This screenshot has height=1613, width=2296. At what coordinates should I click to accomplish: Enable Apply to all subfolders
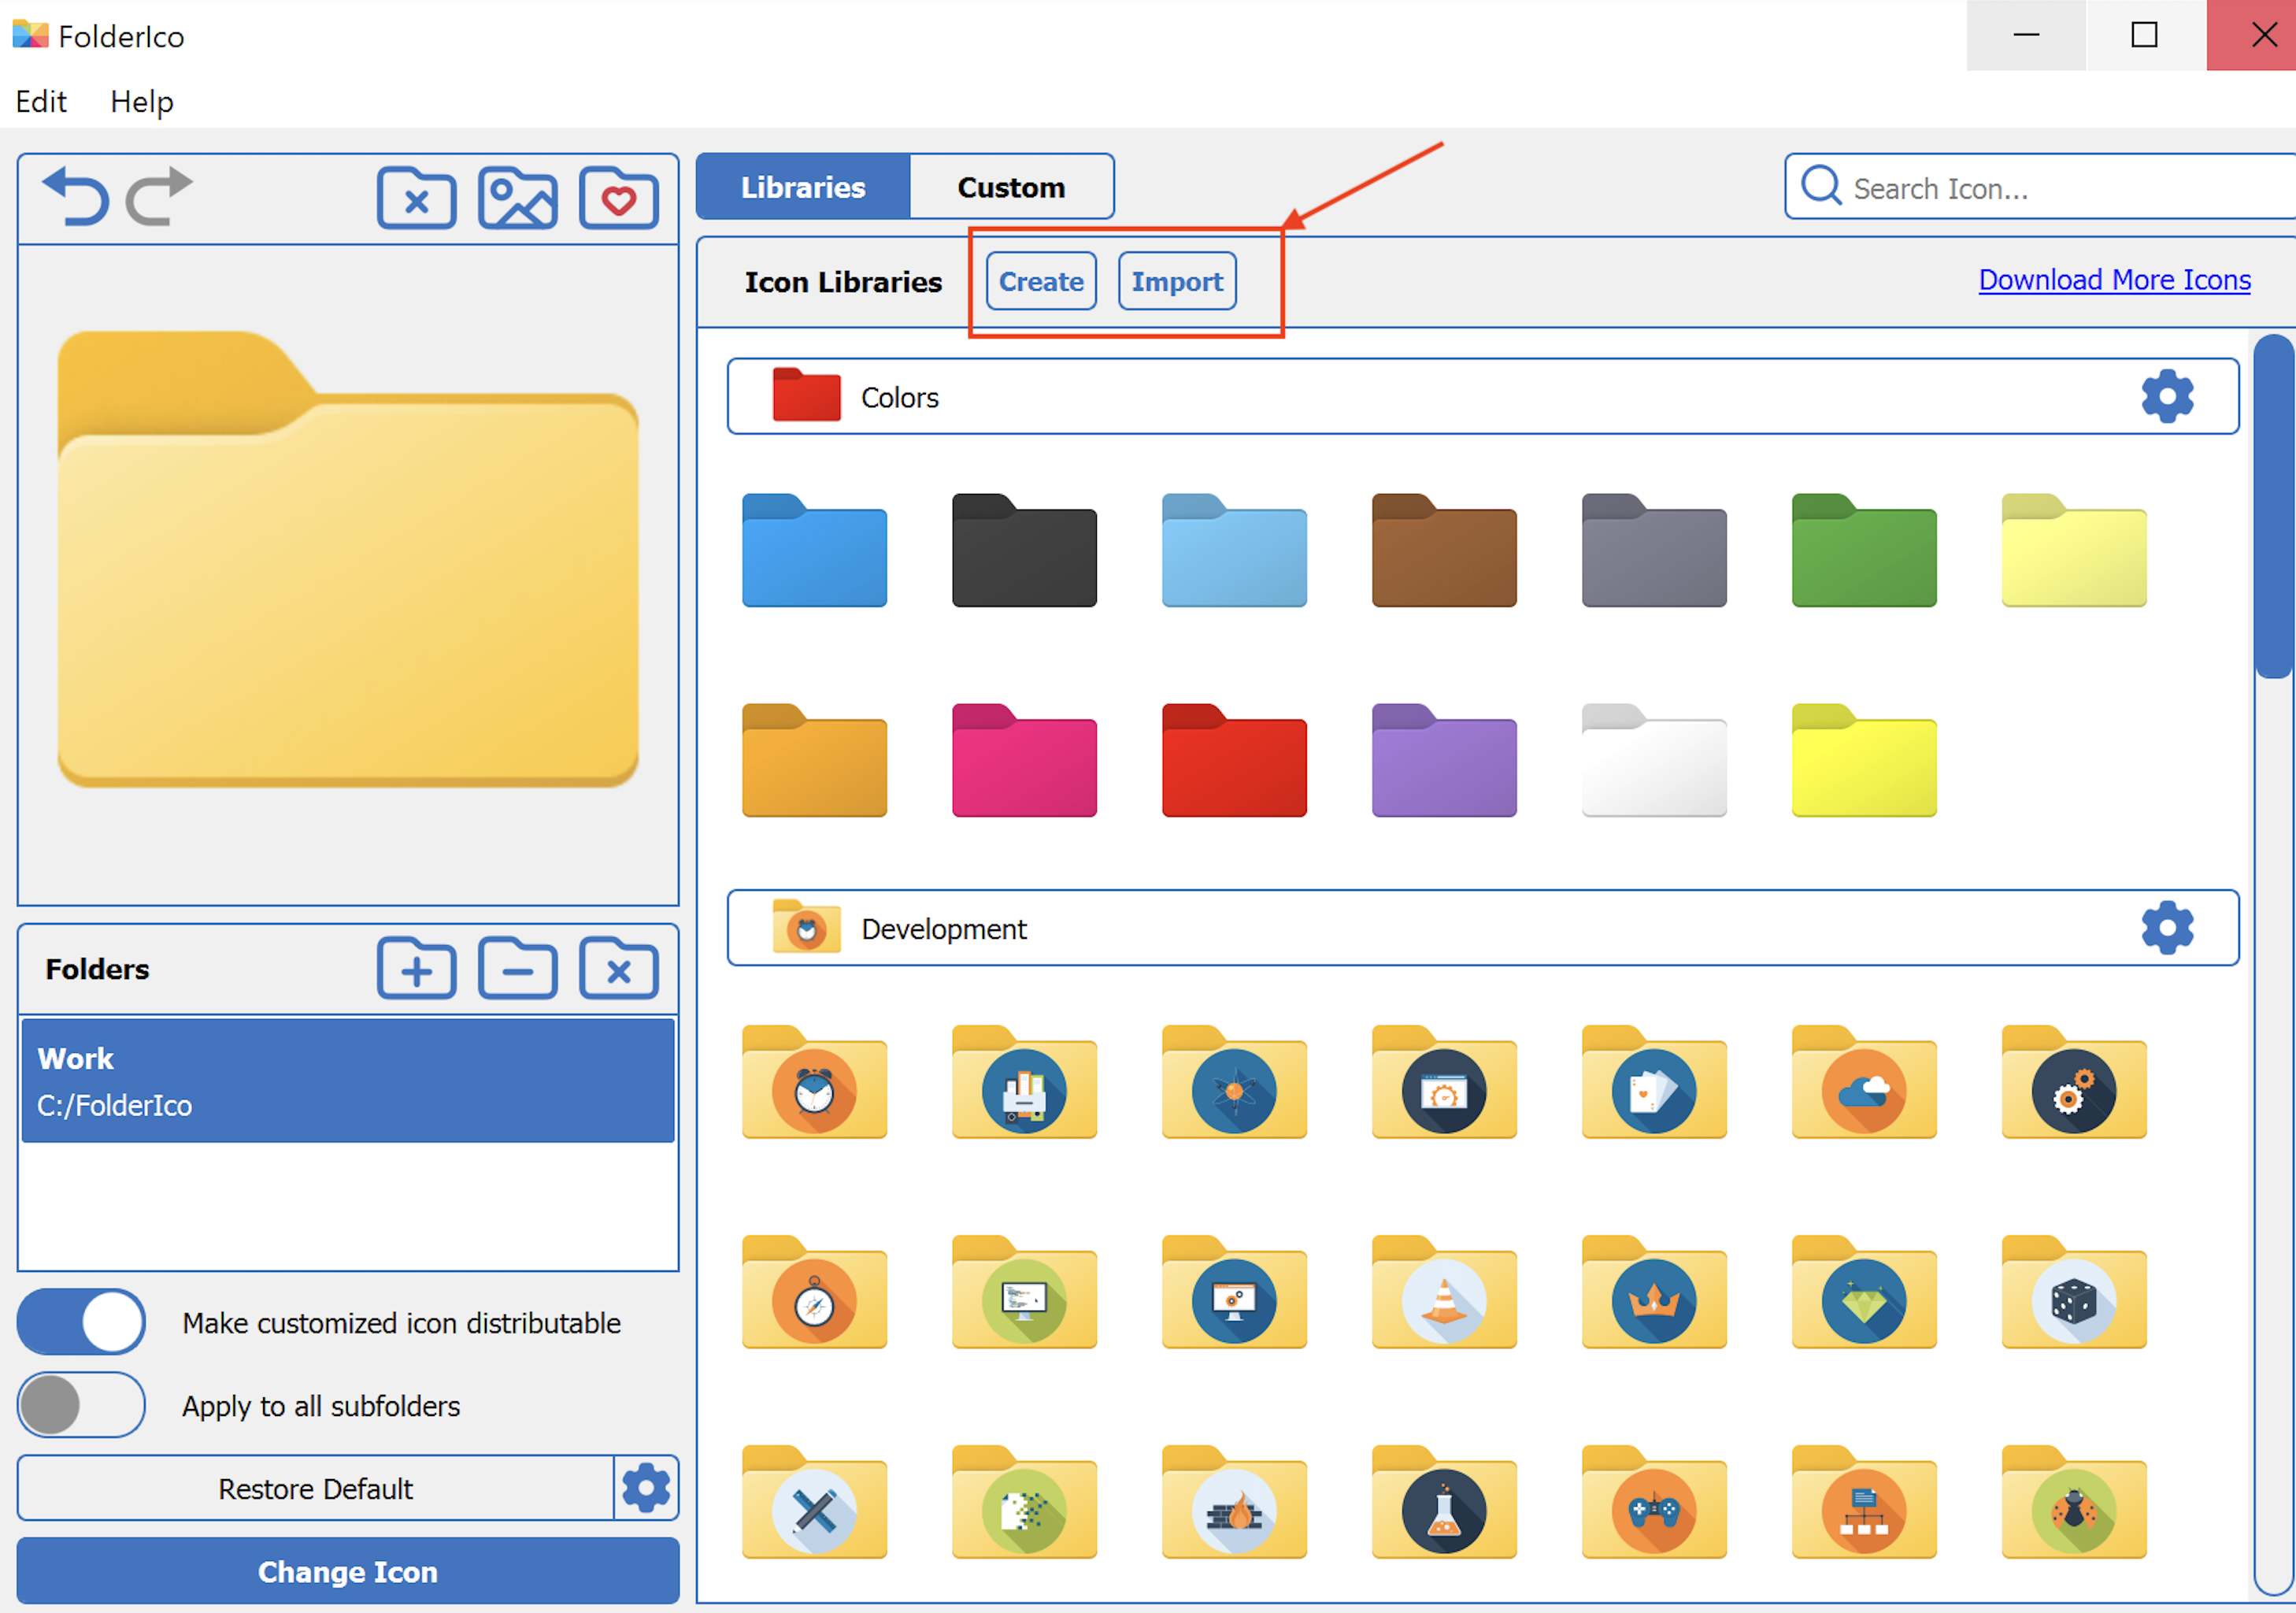(x=81, y=1405)
